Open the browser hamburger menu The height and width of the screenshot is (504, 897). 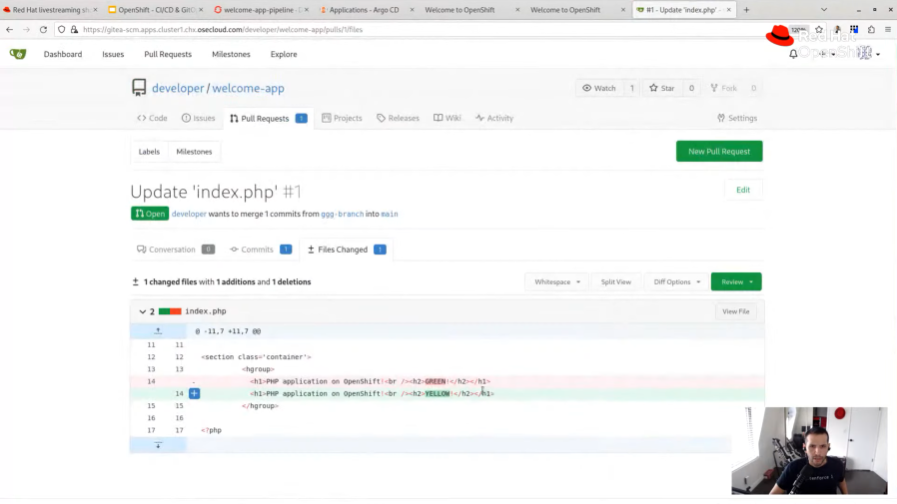coord(888,29)
